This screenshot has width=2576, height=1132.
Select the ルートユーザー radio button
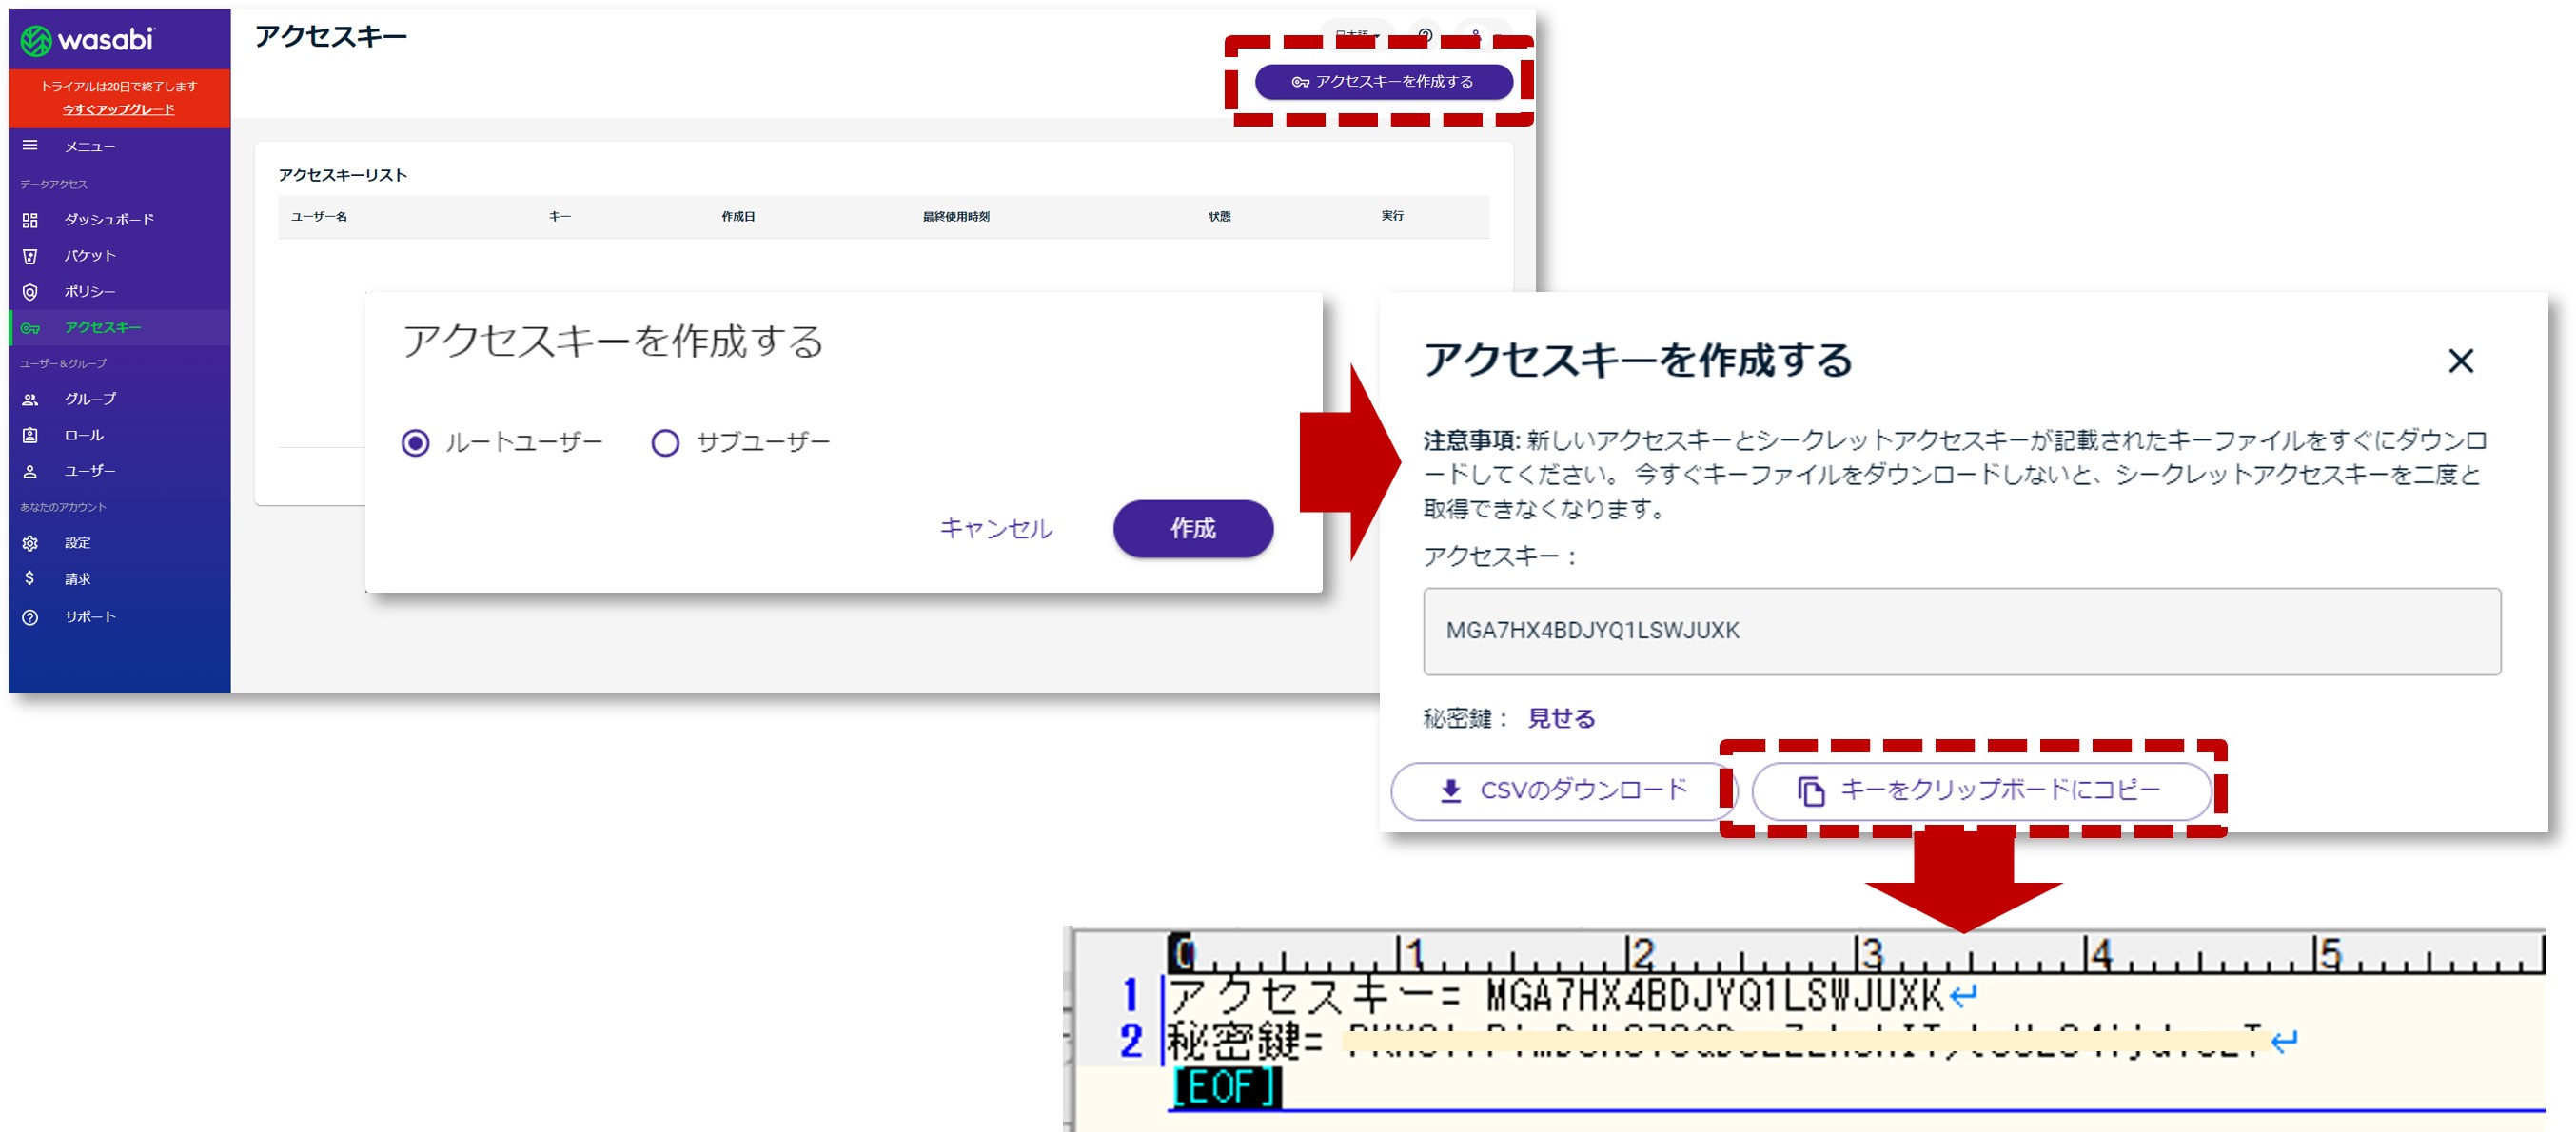point(415,442)
